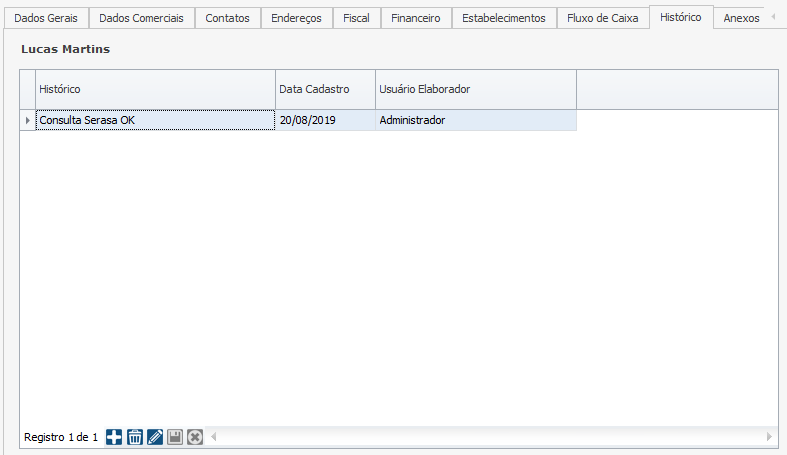This screenshot has width=787, height=455.
Task: Open the Dados Gerais tab
Action: pos(45,18)
